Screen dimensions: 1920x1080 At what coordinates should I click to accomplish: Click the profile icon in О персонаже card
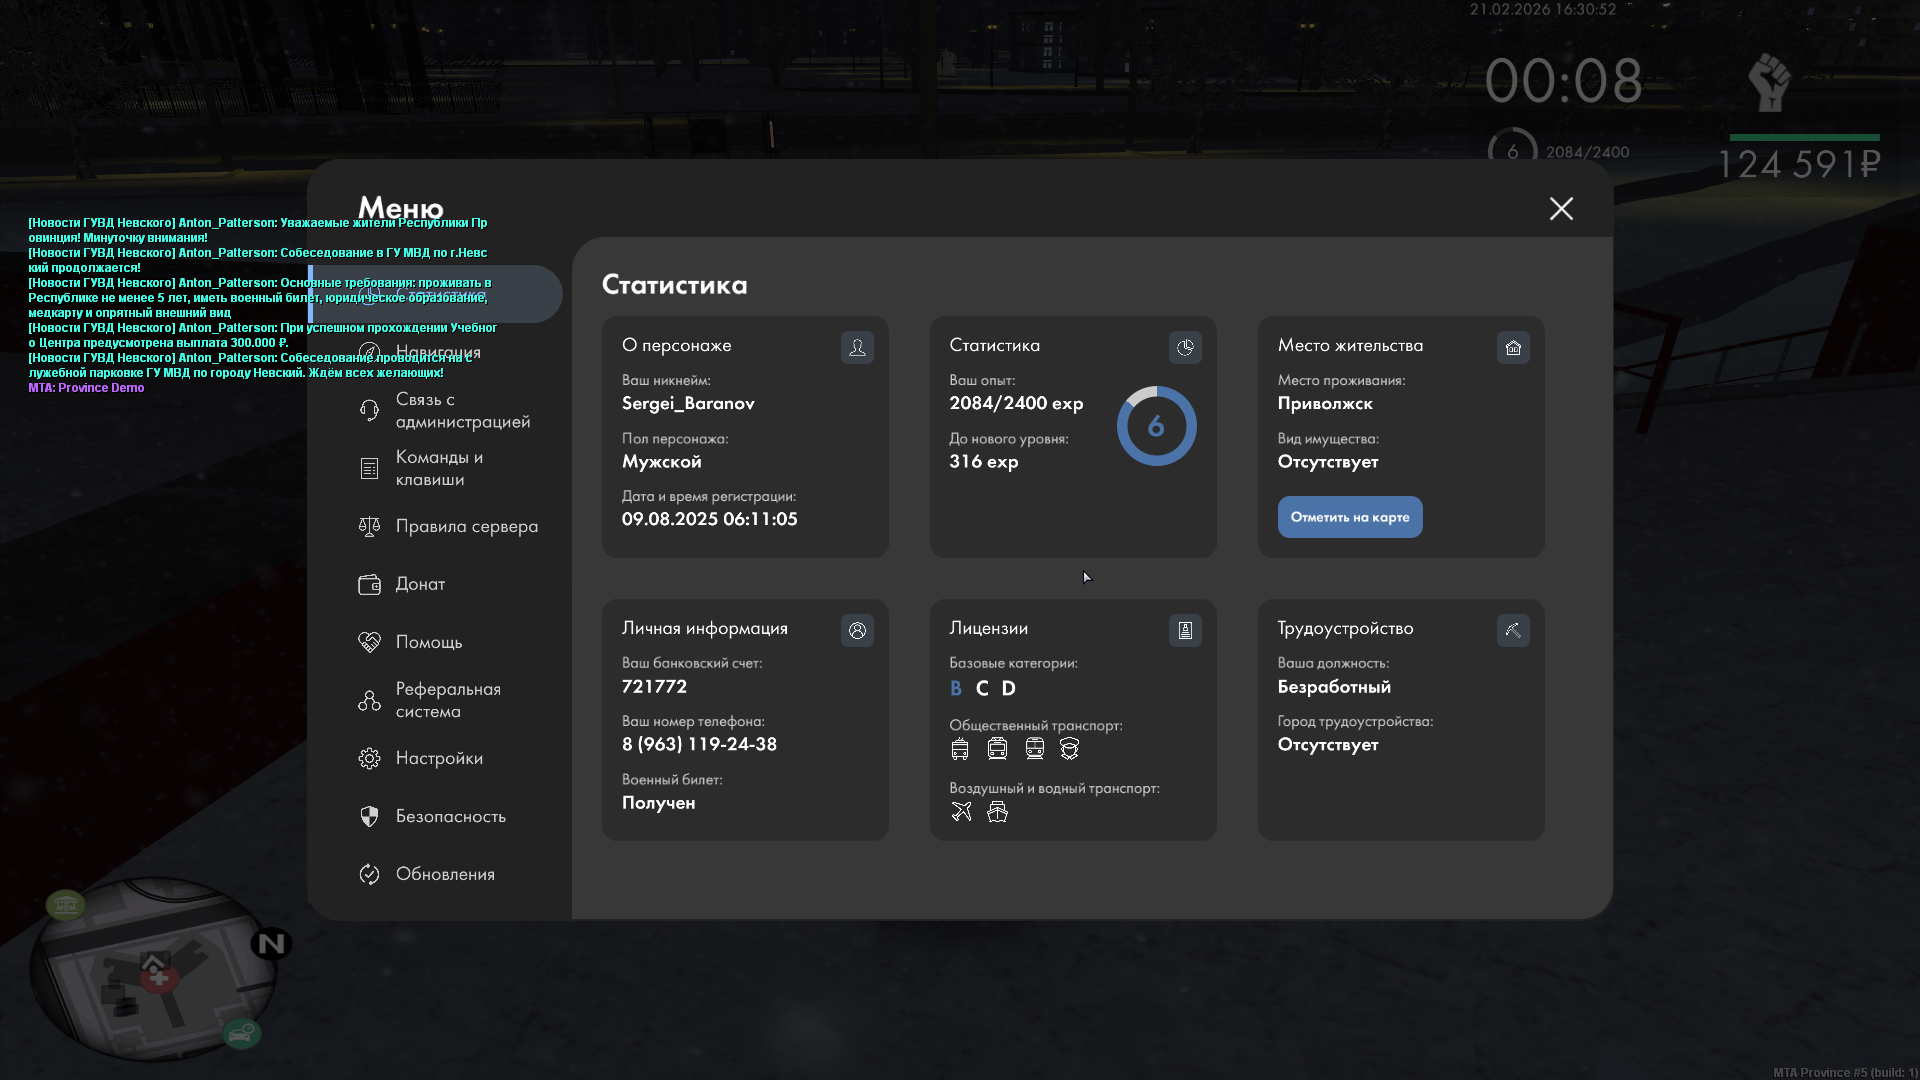coord(857,347)
